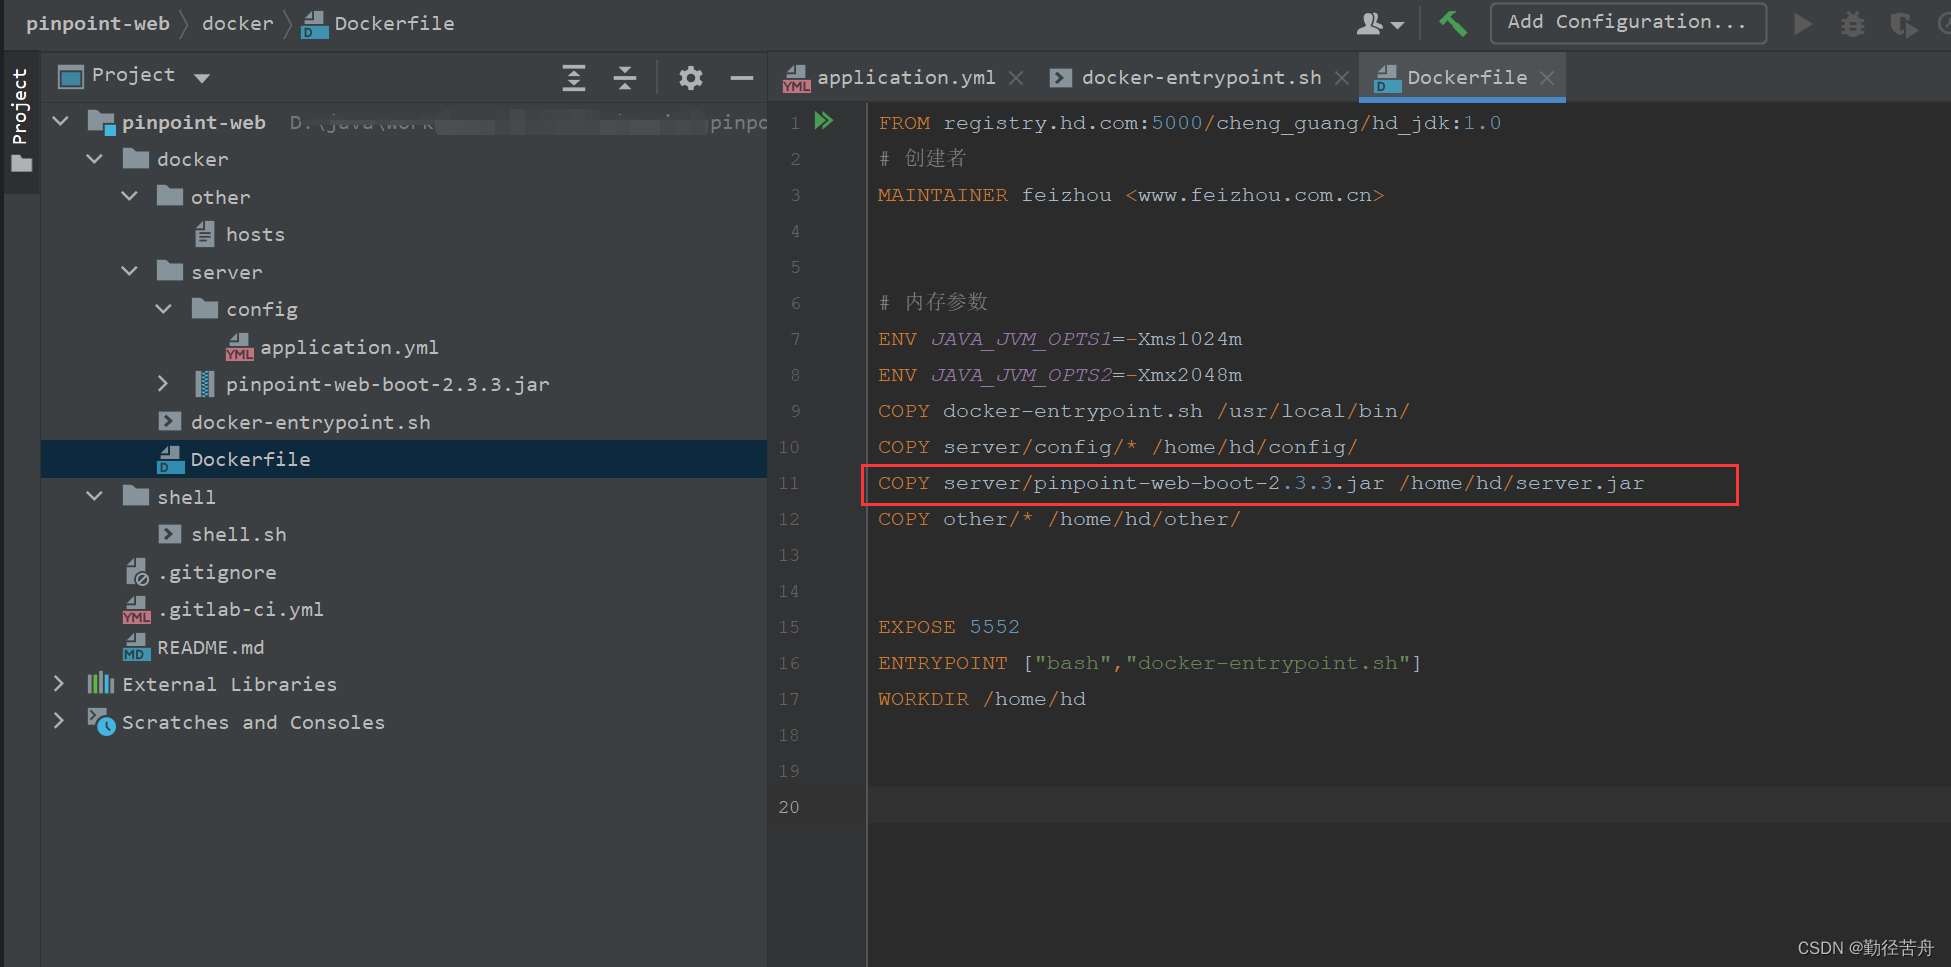Image resolution: width=1951 pixels, height=967 pixels.
Task: Click the Scratches and Consoles icon
Action: point(101,721)
